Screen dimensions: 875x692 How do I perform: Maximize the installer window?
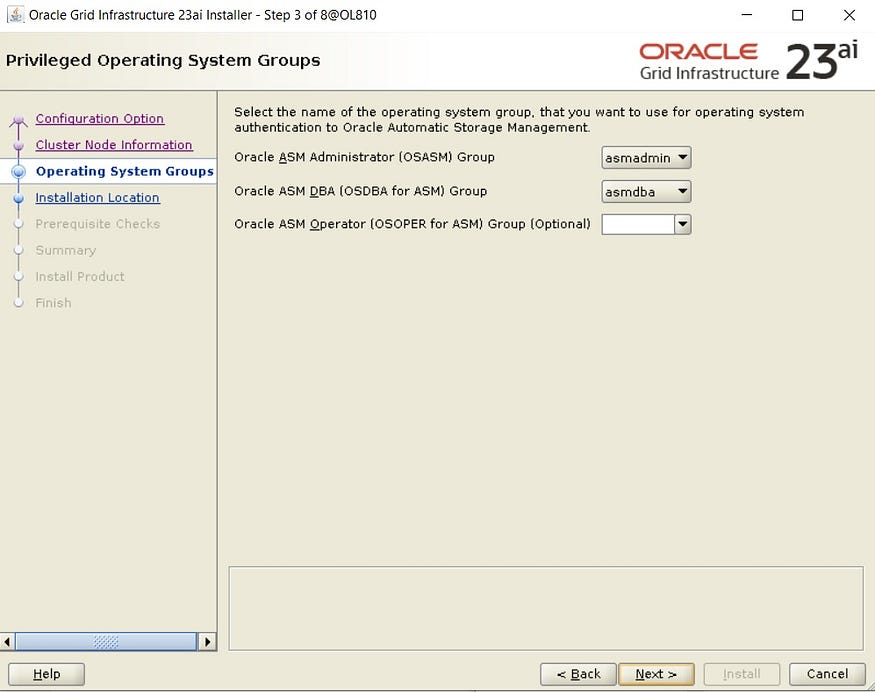click(x=798, y=15)
